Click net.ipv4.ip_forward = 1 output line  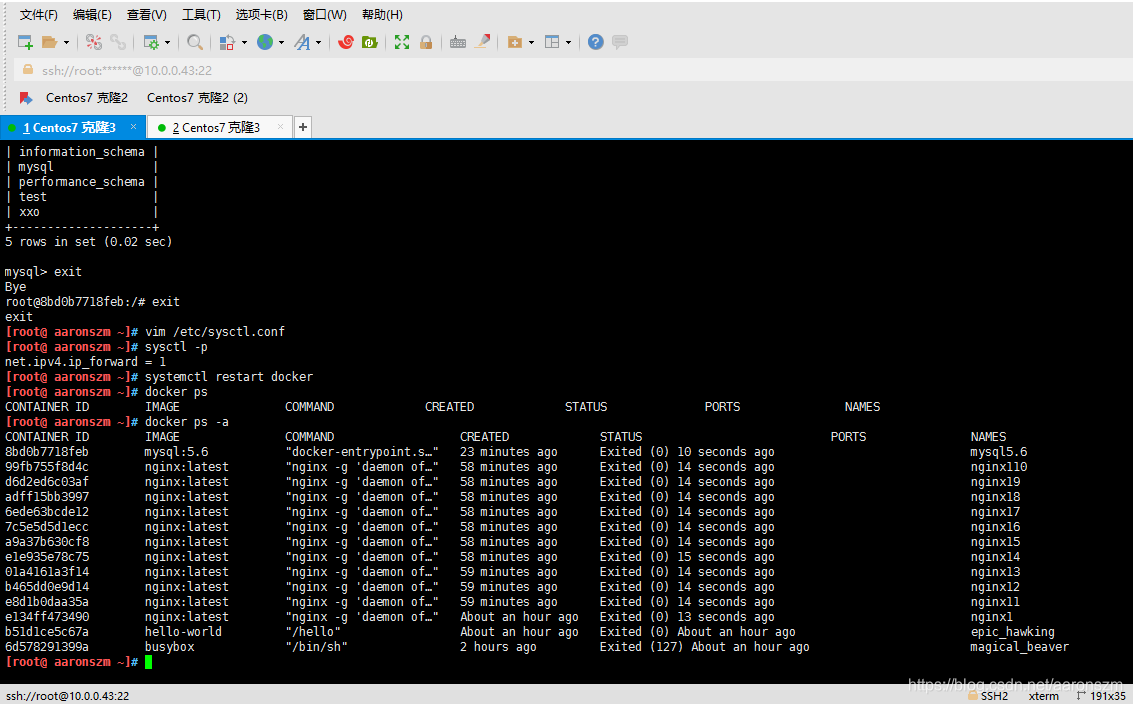tap(85, 361)
